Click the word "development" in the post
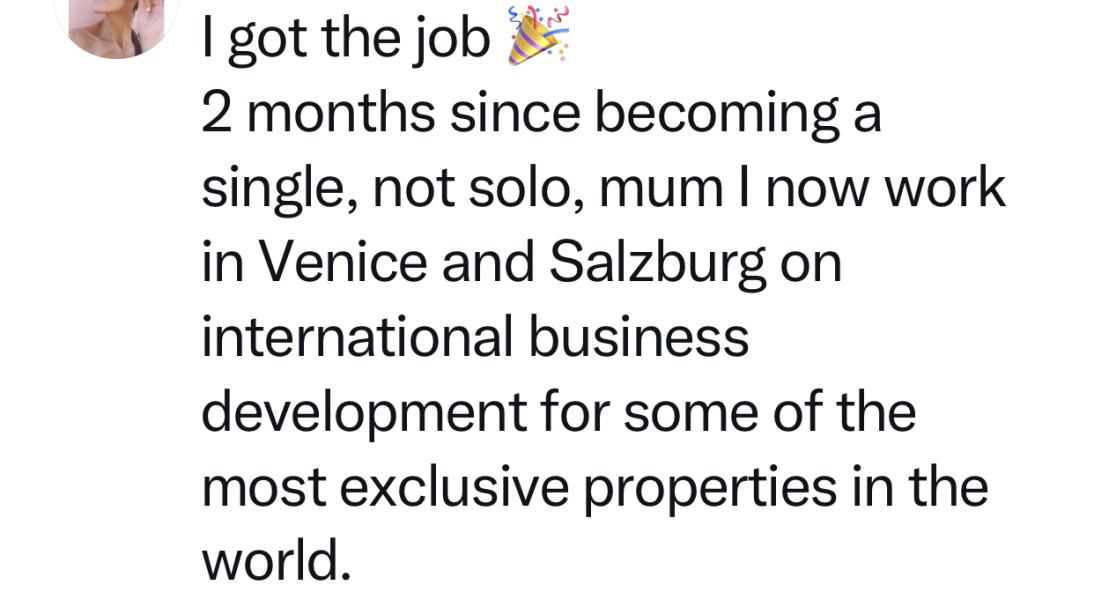Viewport: 1094px width, 600px height. [364, 412]
